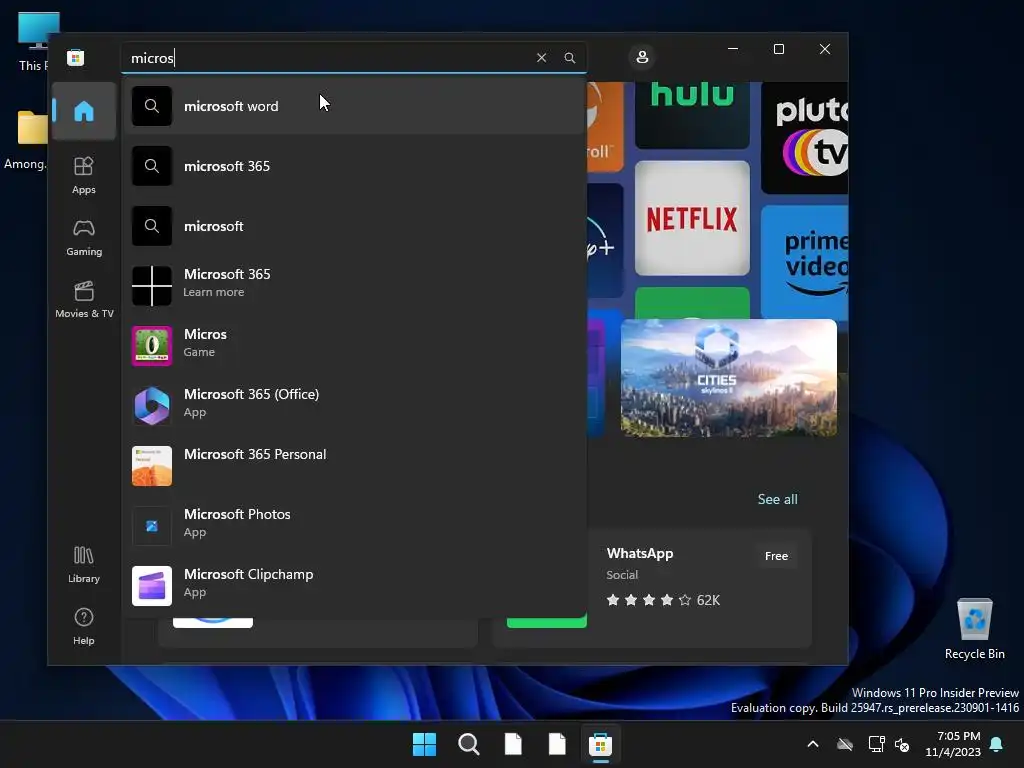Open the user account profile icon

tap(642, 57)
